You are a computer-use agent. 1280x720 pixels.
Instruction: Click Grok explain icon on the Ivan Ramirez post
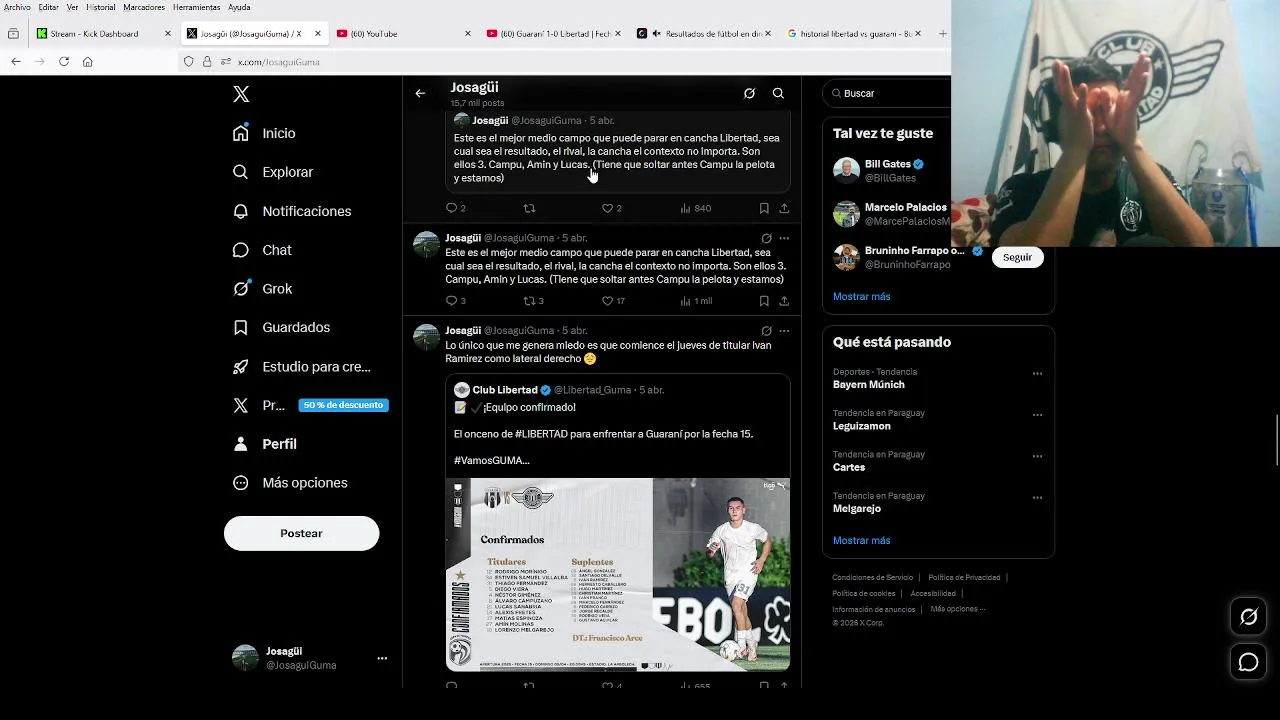[x=766, y=330]
